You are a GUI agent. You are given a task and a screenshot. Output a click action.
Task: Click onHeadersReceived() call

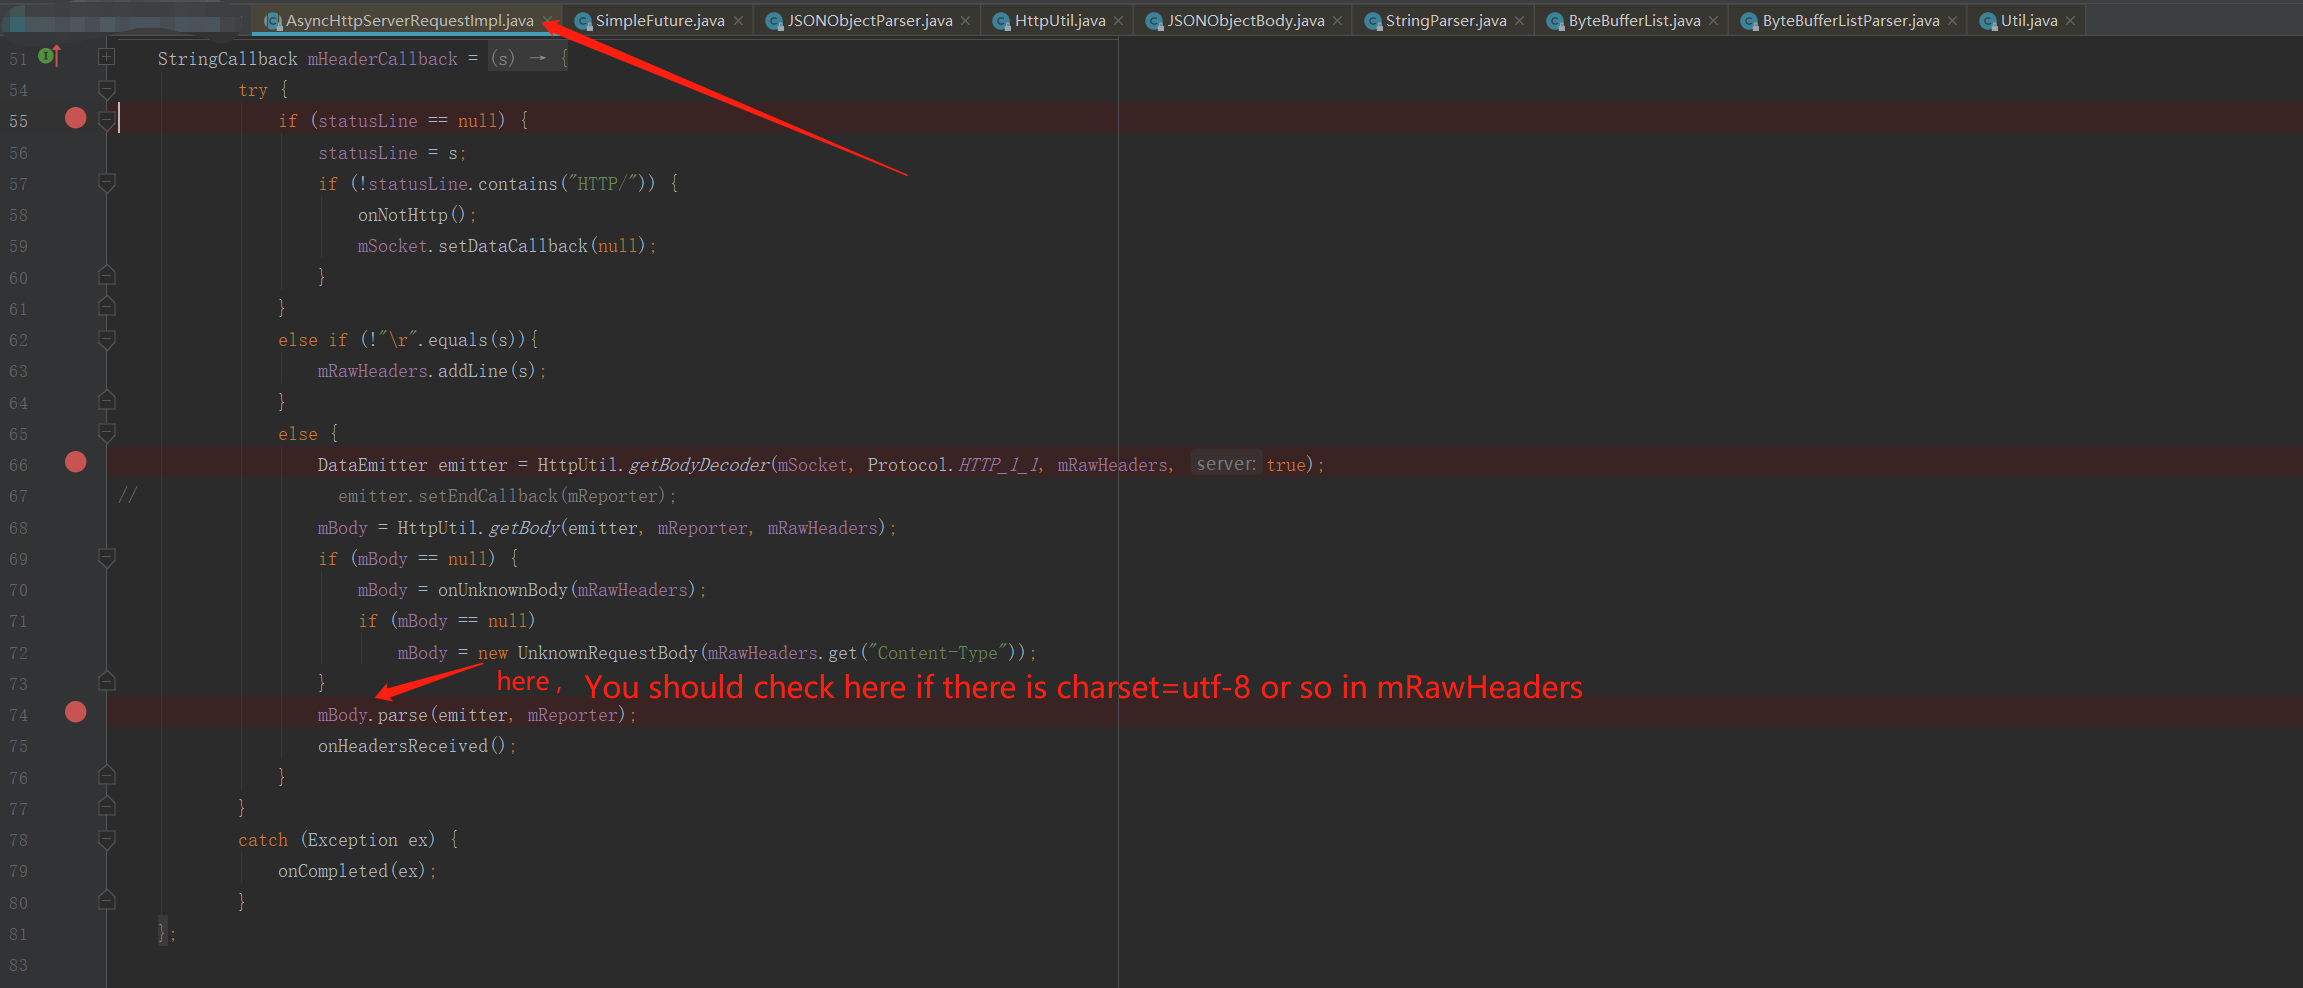click(412, 746)
